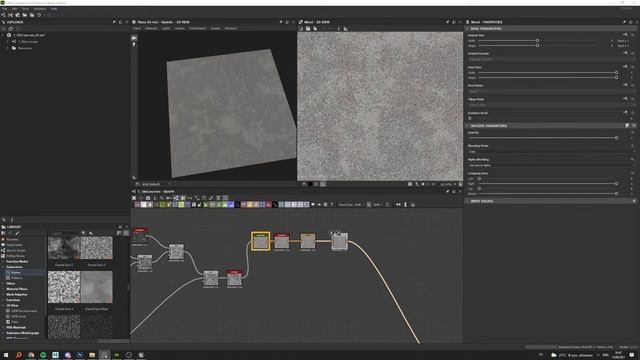This screenshot has height=360, width=640.
Task: Adjust the Output Size Width slider handle
Action: click(537, 41)
